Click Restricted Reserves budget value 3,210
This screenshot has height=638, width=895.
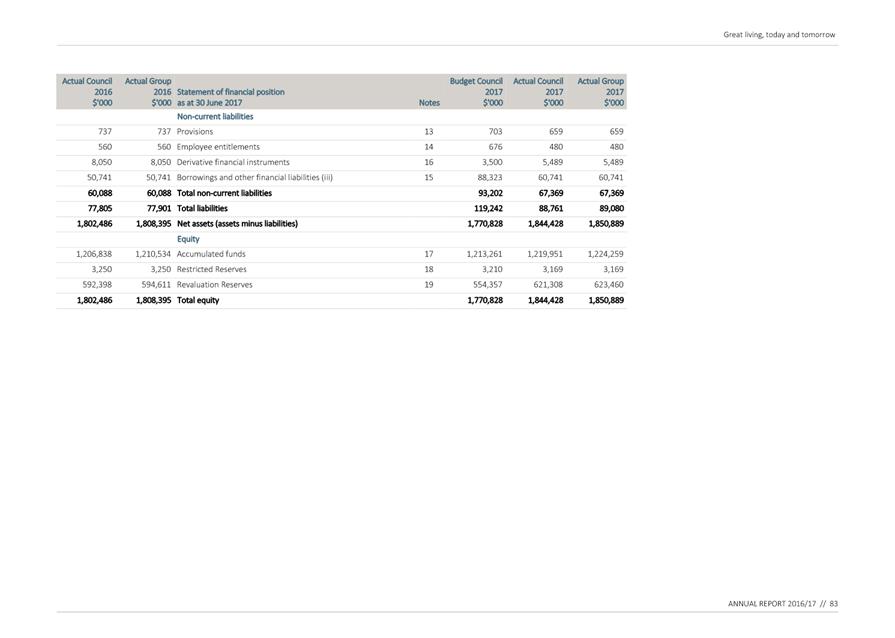point(492,269)
